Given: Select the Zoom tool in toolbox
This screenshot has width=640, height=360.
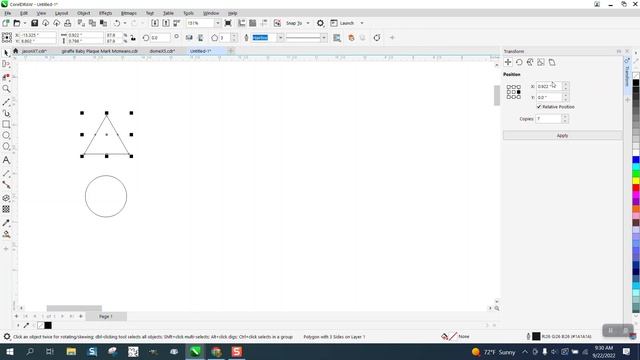Looking at the screenshot, I should 6,89.
